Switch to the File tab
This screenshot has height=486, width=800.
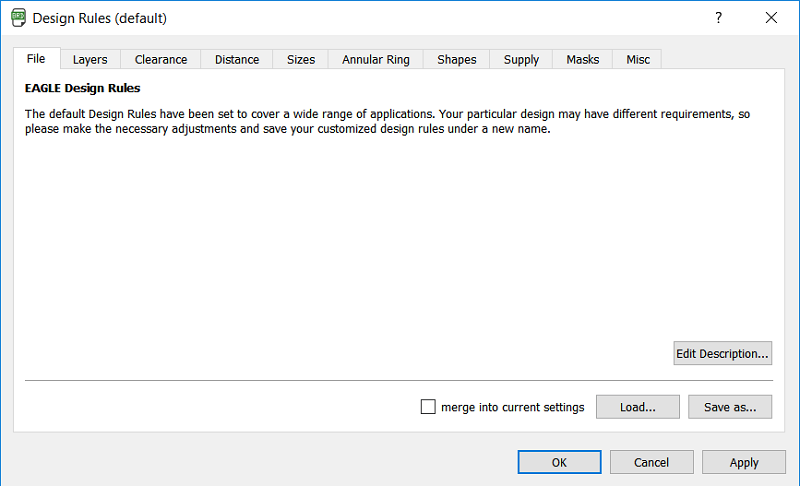coord(36,59)
